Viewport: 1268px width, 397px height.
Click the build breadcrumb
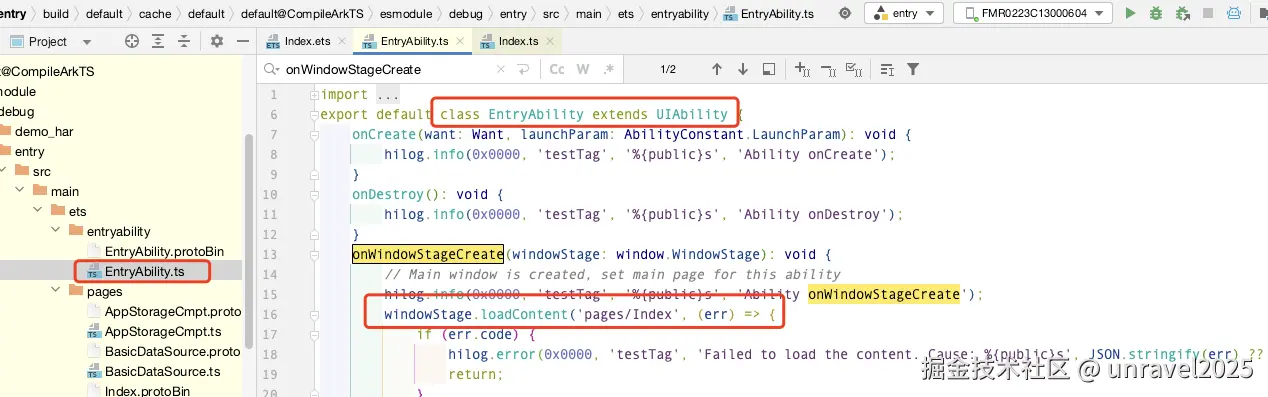[x=56, y=14]
